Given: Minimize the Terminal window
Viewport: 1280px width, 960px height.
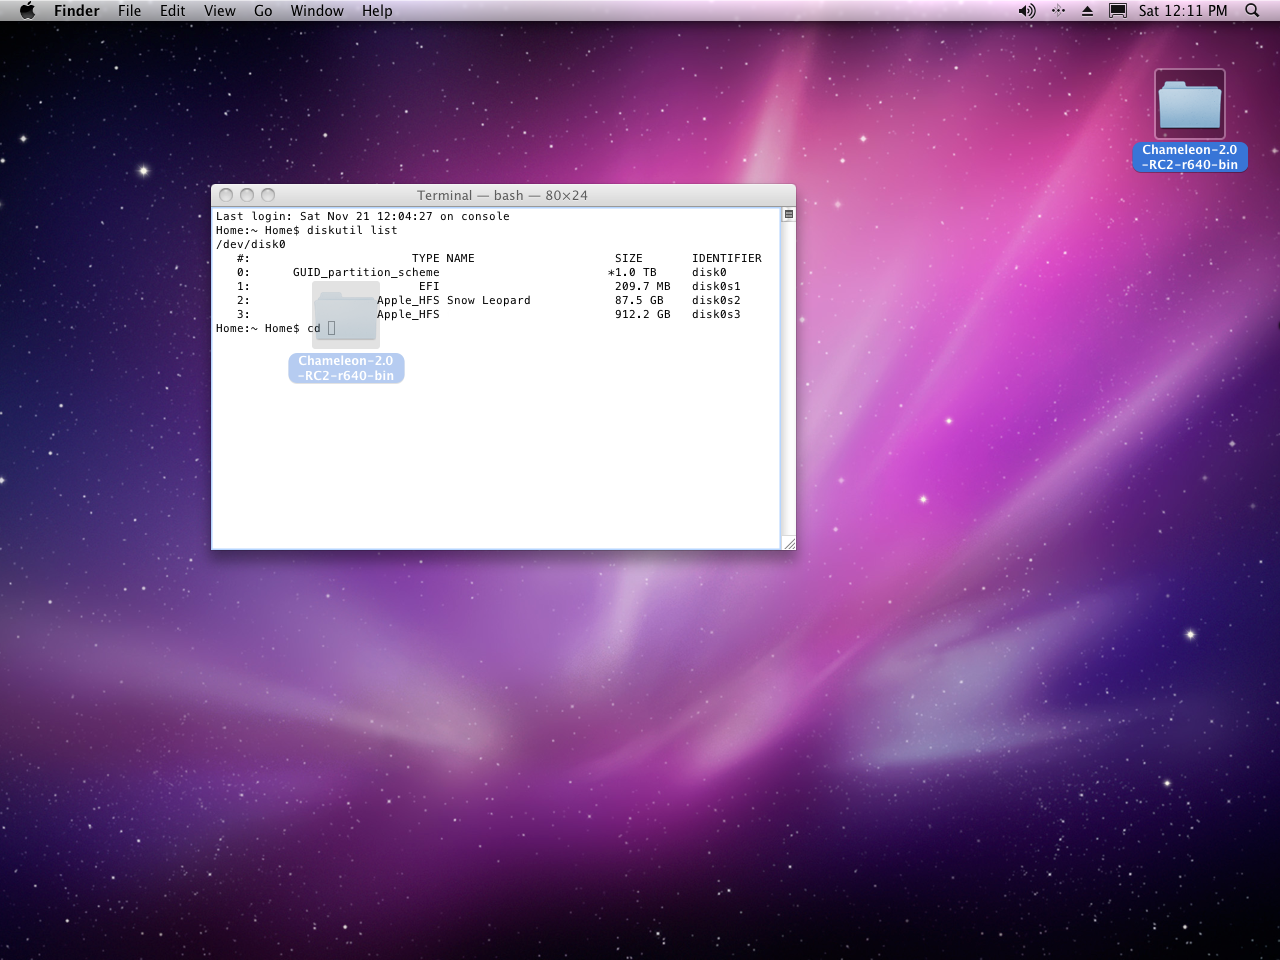Looking at the screenshot, I should click(x=247, y=195).
